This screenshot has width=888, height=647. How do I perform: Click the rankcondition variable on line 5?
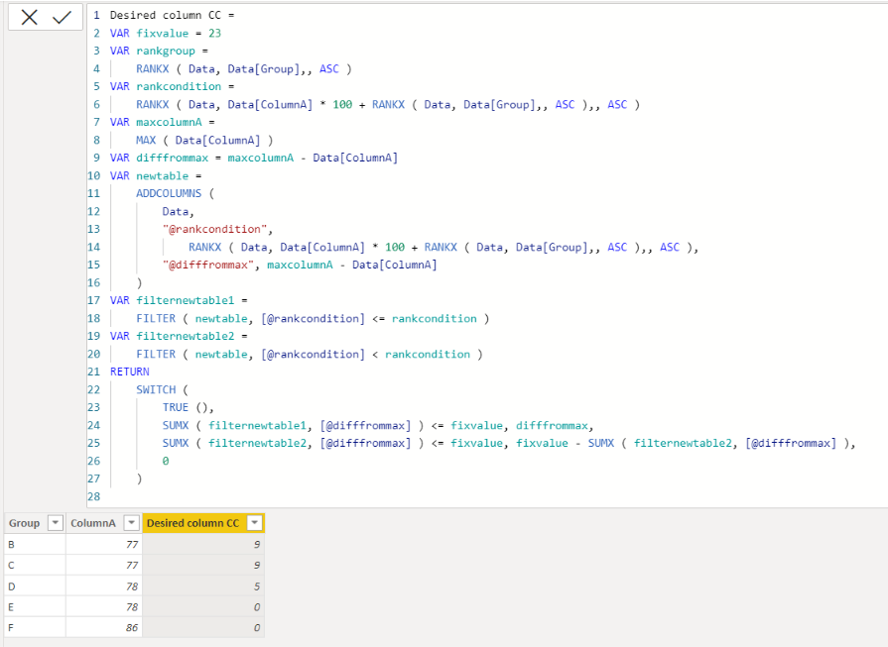coord(178,87)
